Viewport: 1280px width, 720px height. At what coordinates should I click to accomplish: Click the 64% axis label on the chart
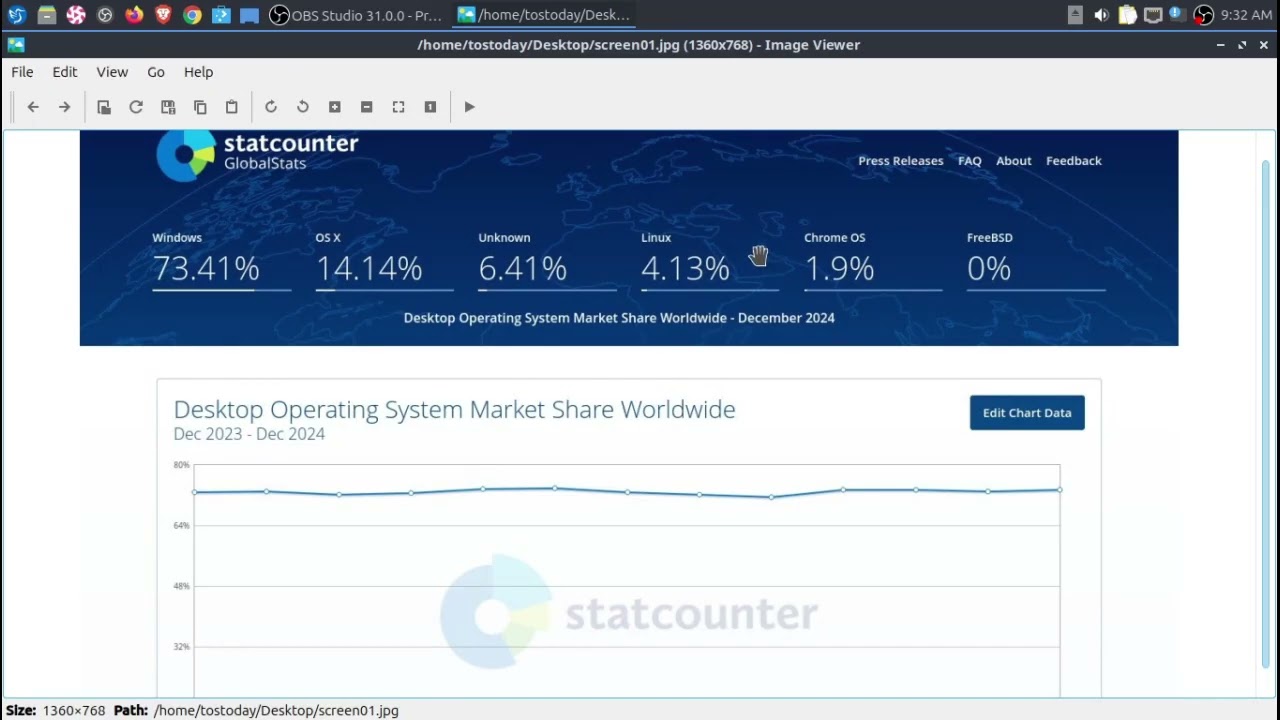coord(181,525)
